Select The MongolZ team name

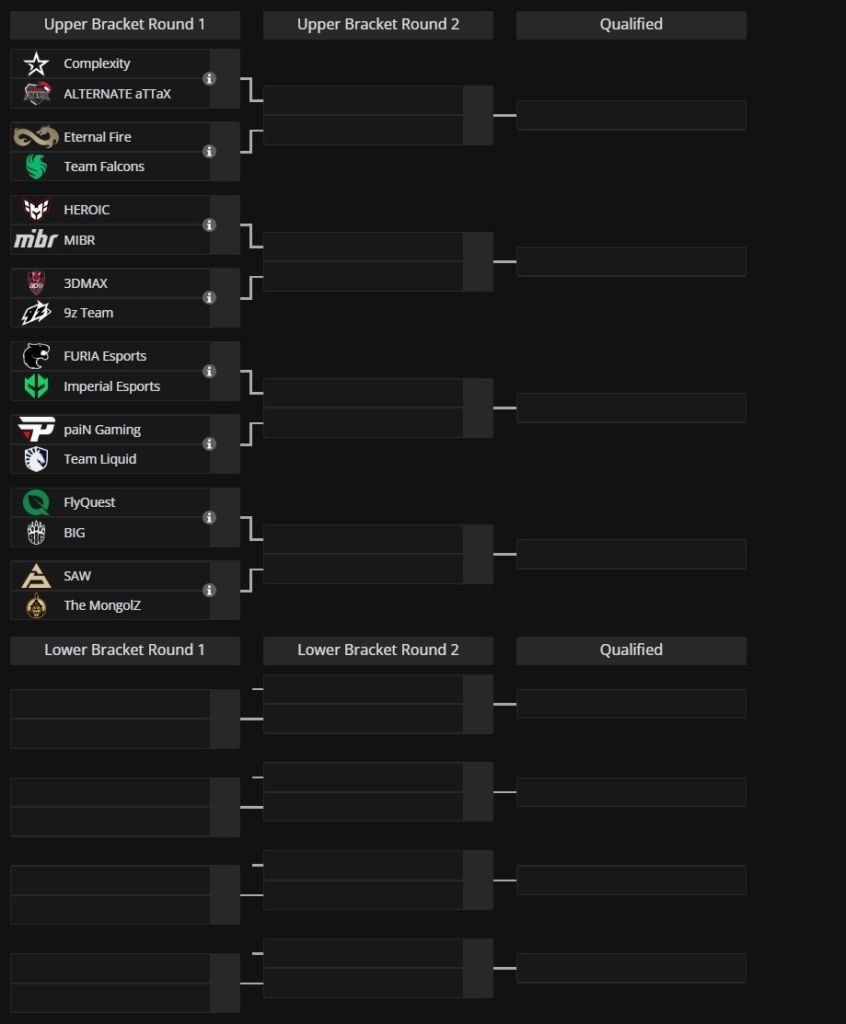tap(102, 605)
